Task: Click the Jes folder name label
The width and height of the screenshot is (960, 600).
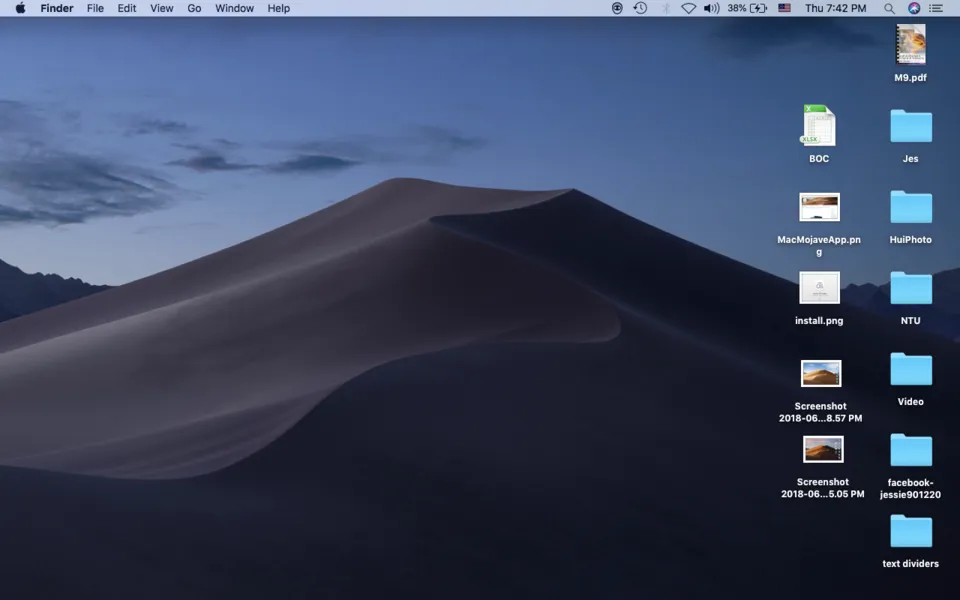Action: 910,159
